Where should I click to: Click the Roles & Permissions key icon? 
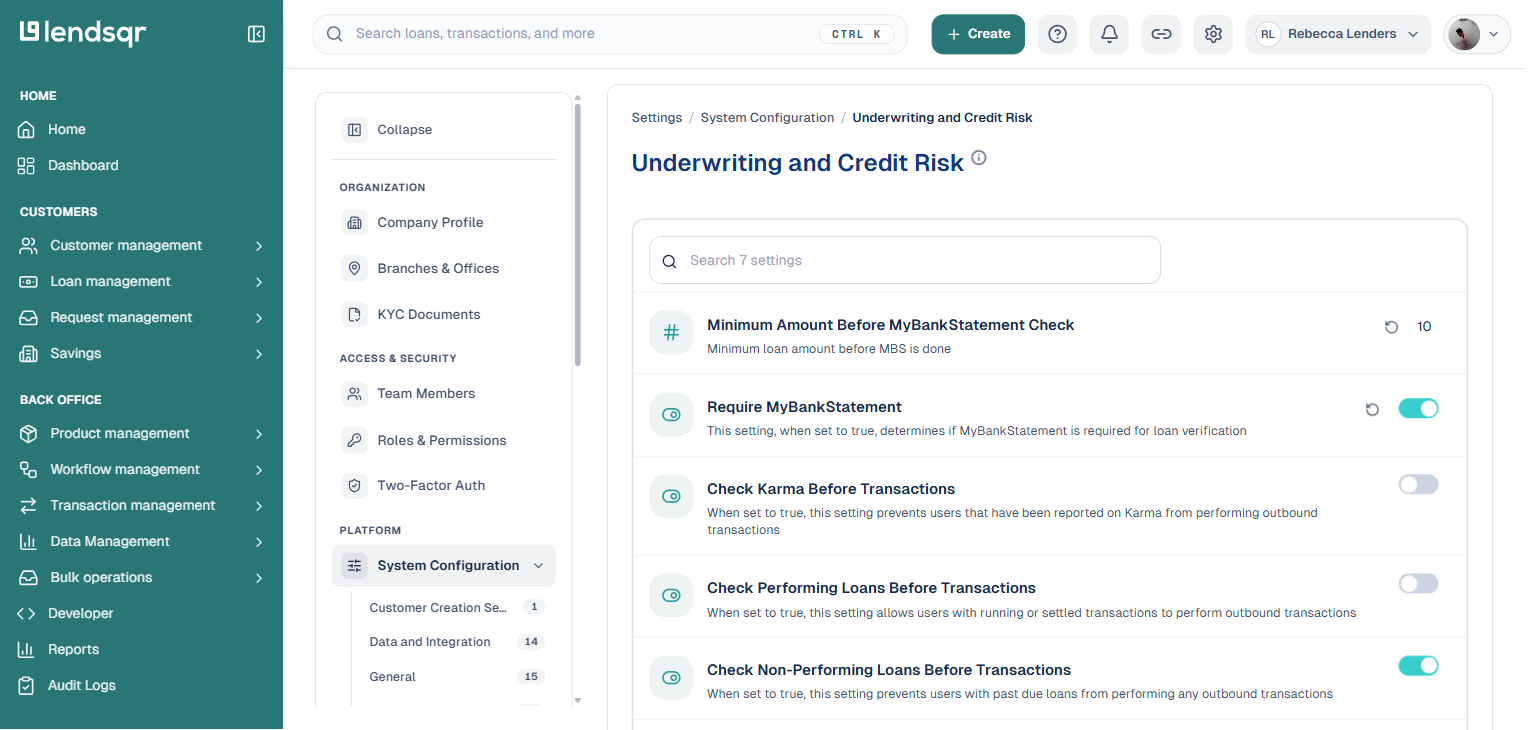[x=354, y=440]
